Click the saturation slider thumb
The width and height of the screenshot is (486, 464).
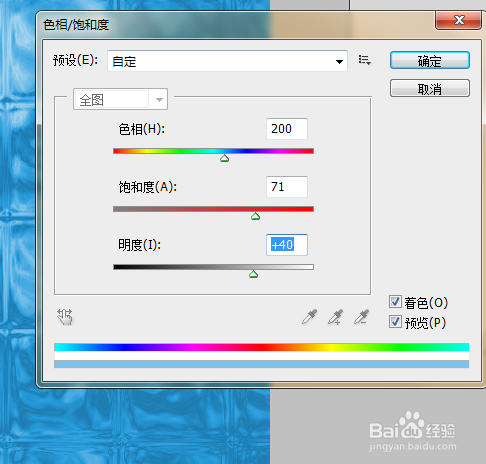coord(255,216)
